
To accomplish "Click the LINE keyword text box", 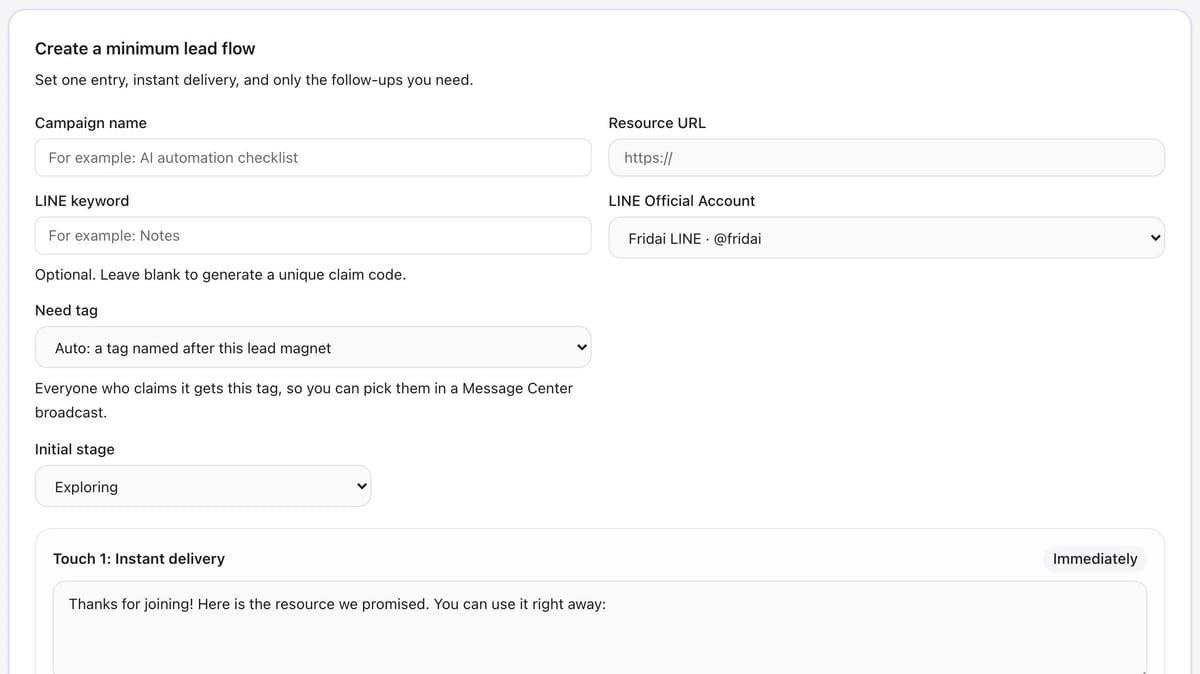I will pos(313,236).
